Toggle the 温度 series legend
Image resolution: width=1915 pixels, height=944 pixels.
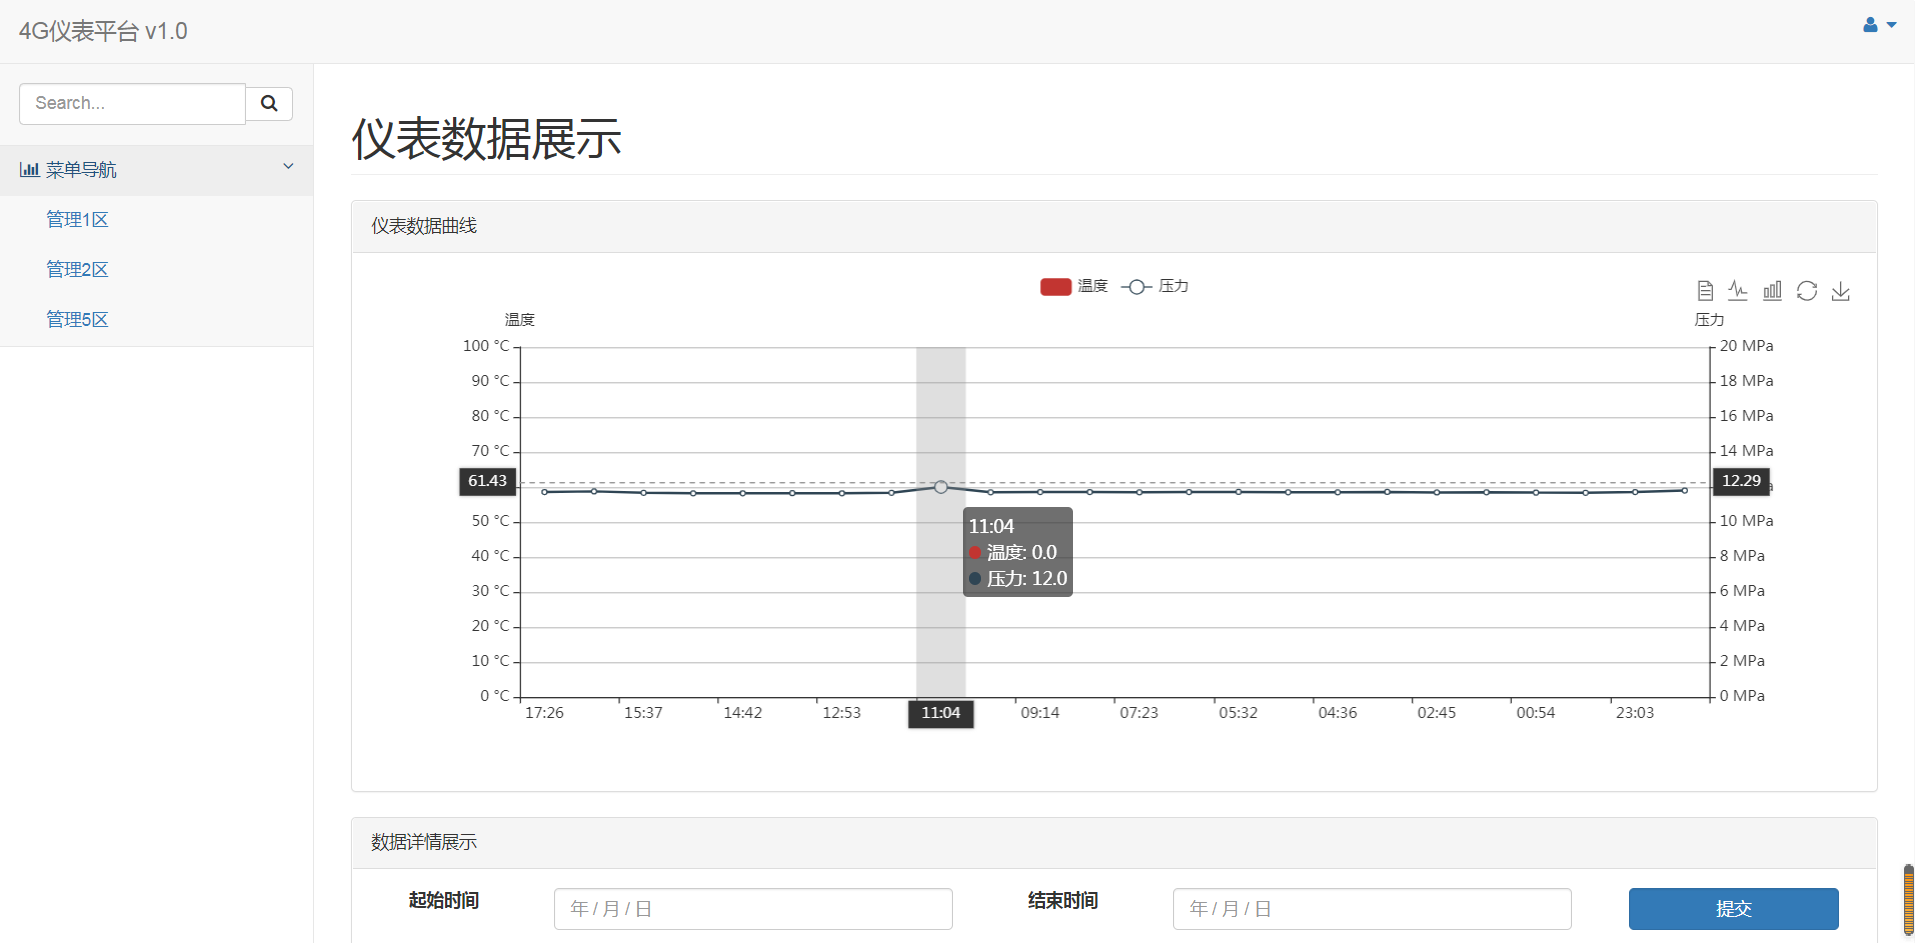[x=1092, y=287]
